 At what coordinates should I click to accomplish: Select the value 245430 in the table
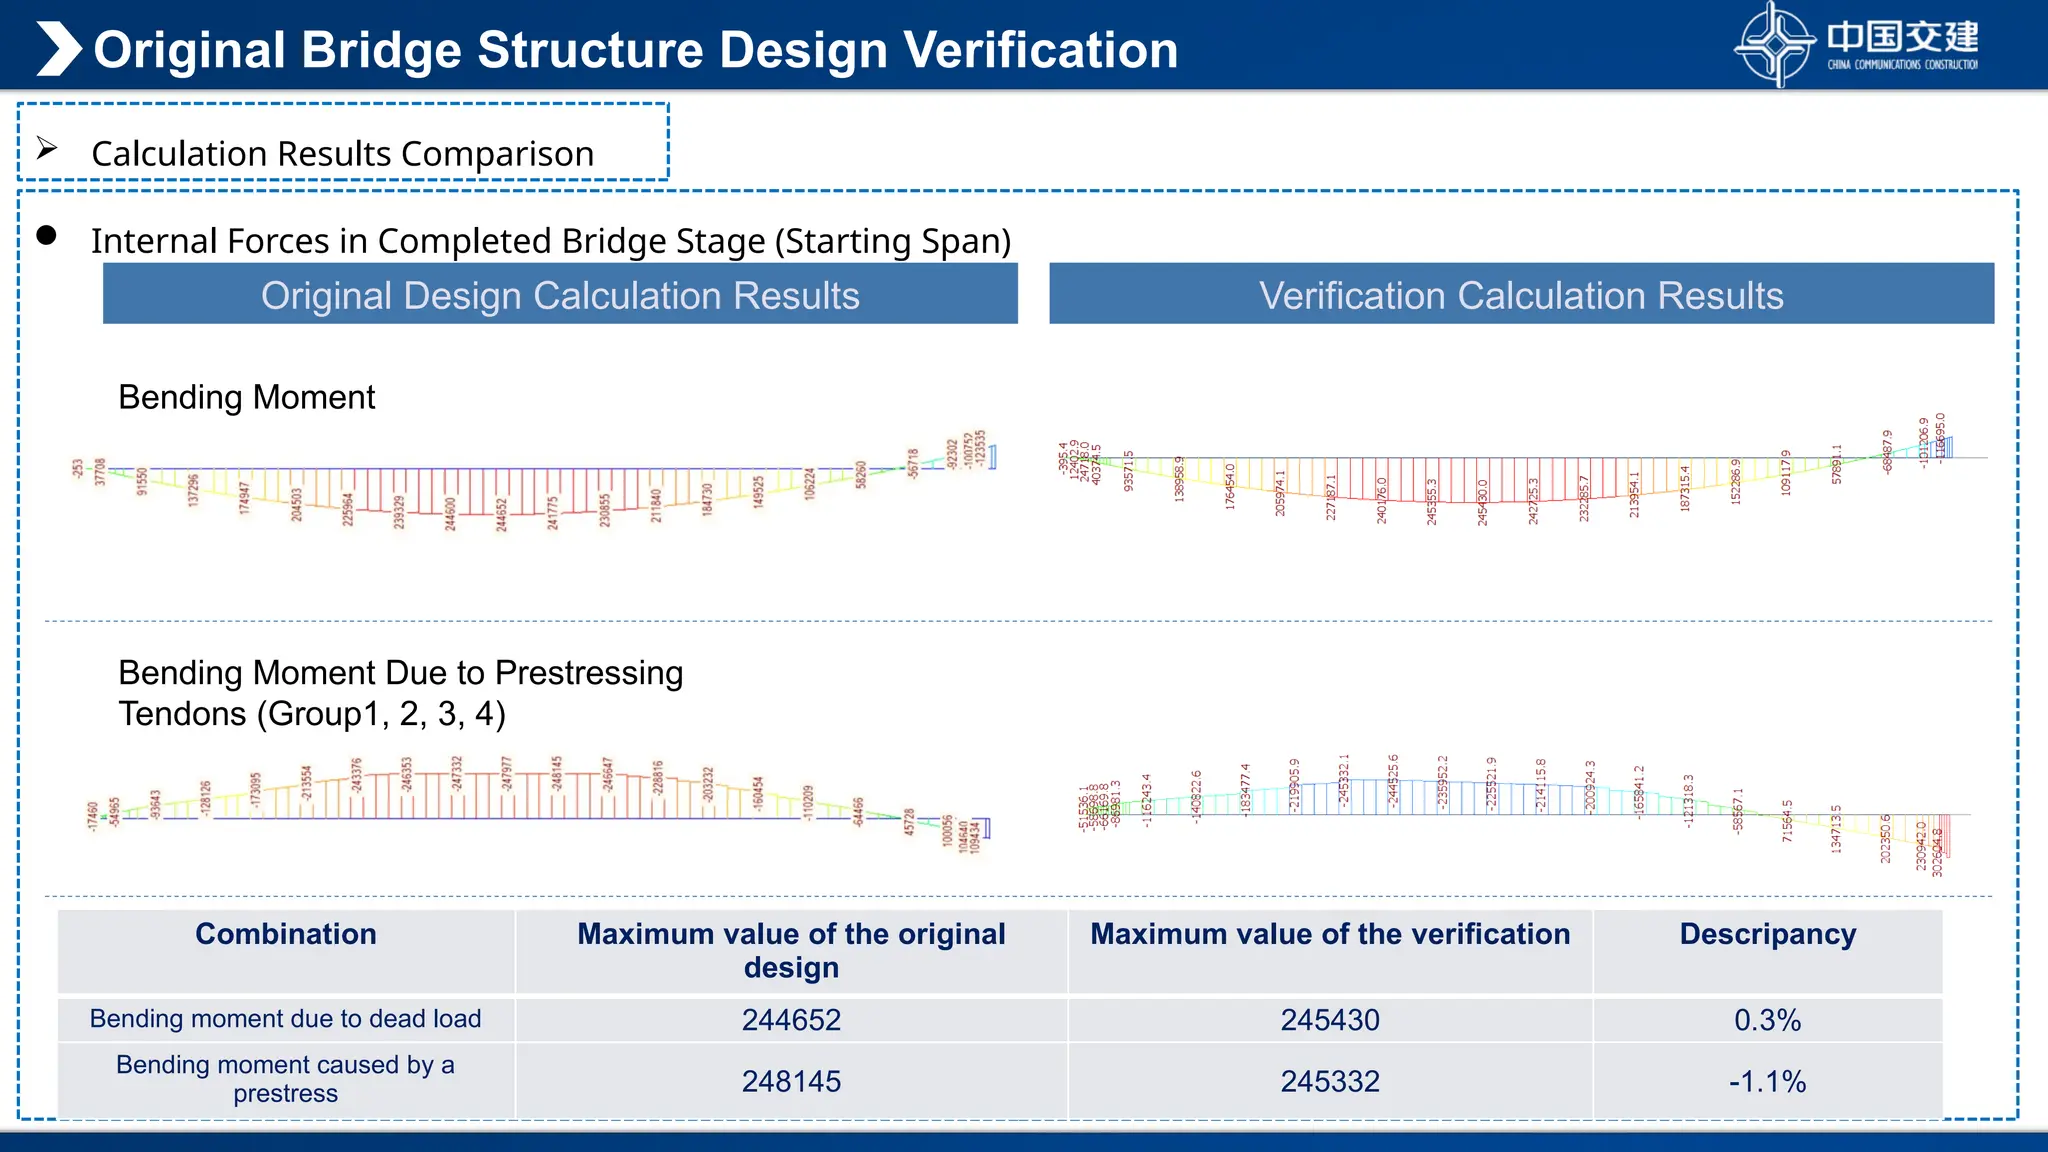(x=1330, y=1020)
